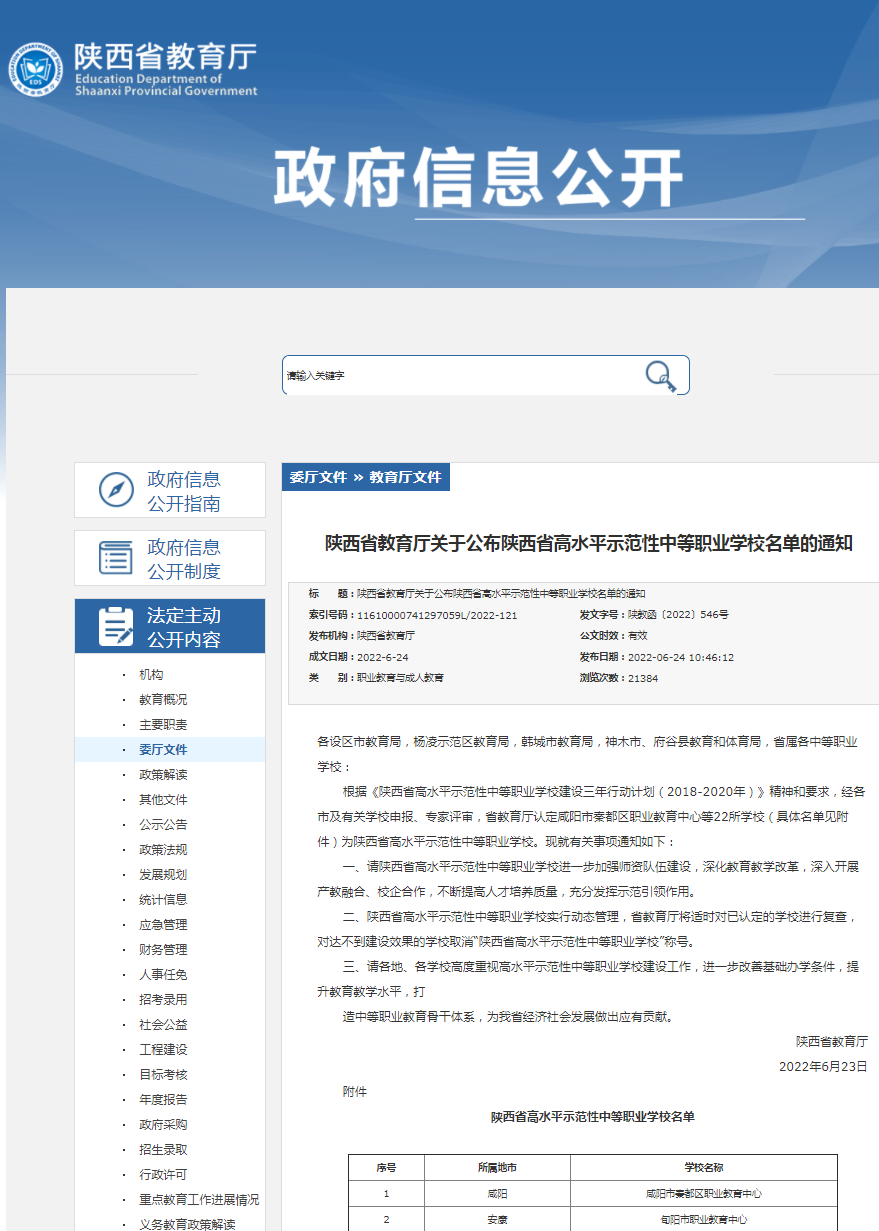The height and width of the screenshot is (1231, 879).
Task: Open 重点教育工作进展情况 sidebar item
Action: pos(199,1200)
